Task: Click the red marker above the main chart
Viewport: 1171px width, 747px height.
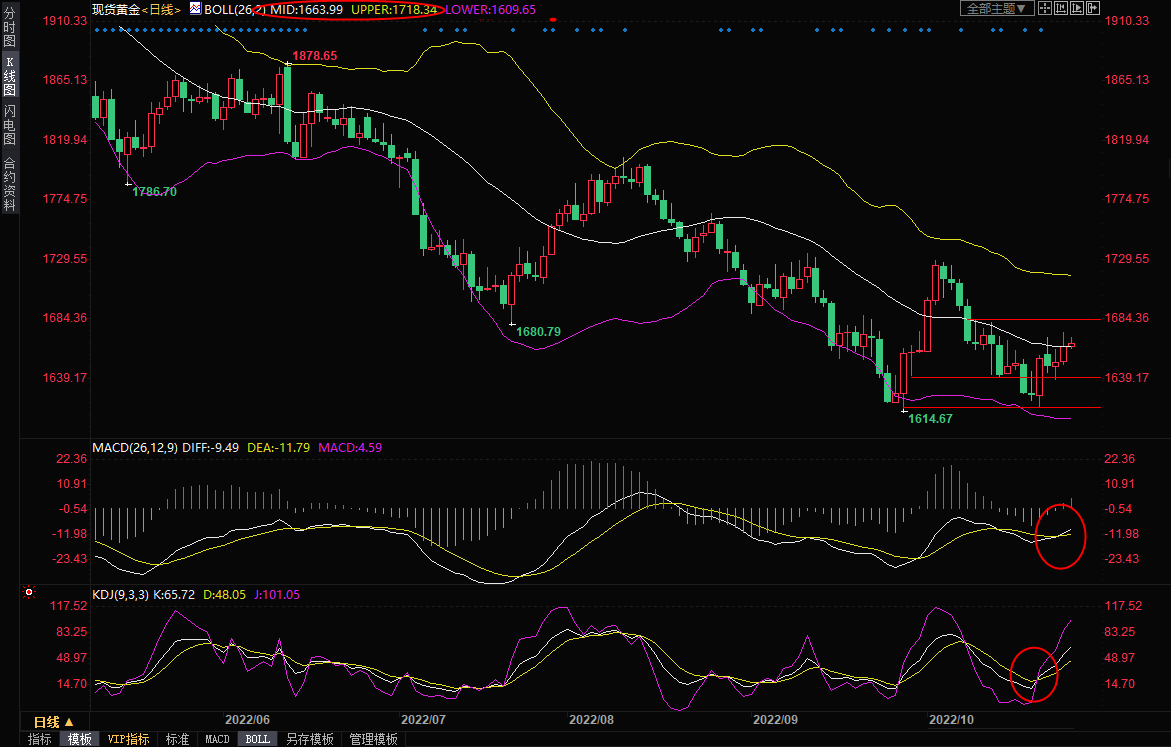Action: click(553, 20)
